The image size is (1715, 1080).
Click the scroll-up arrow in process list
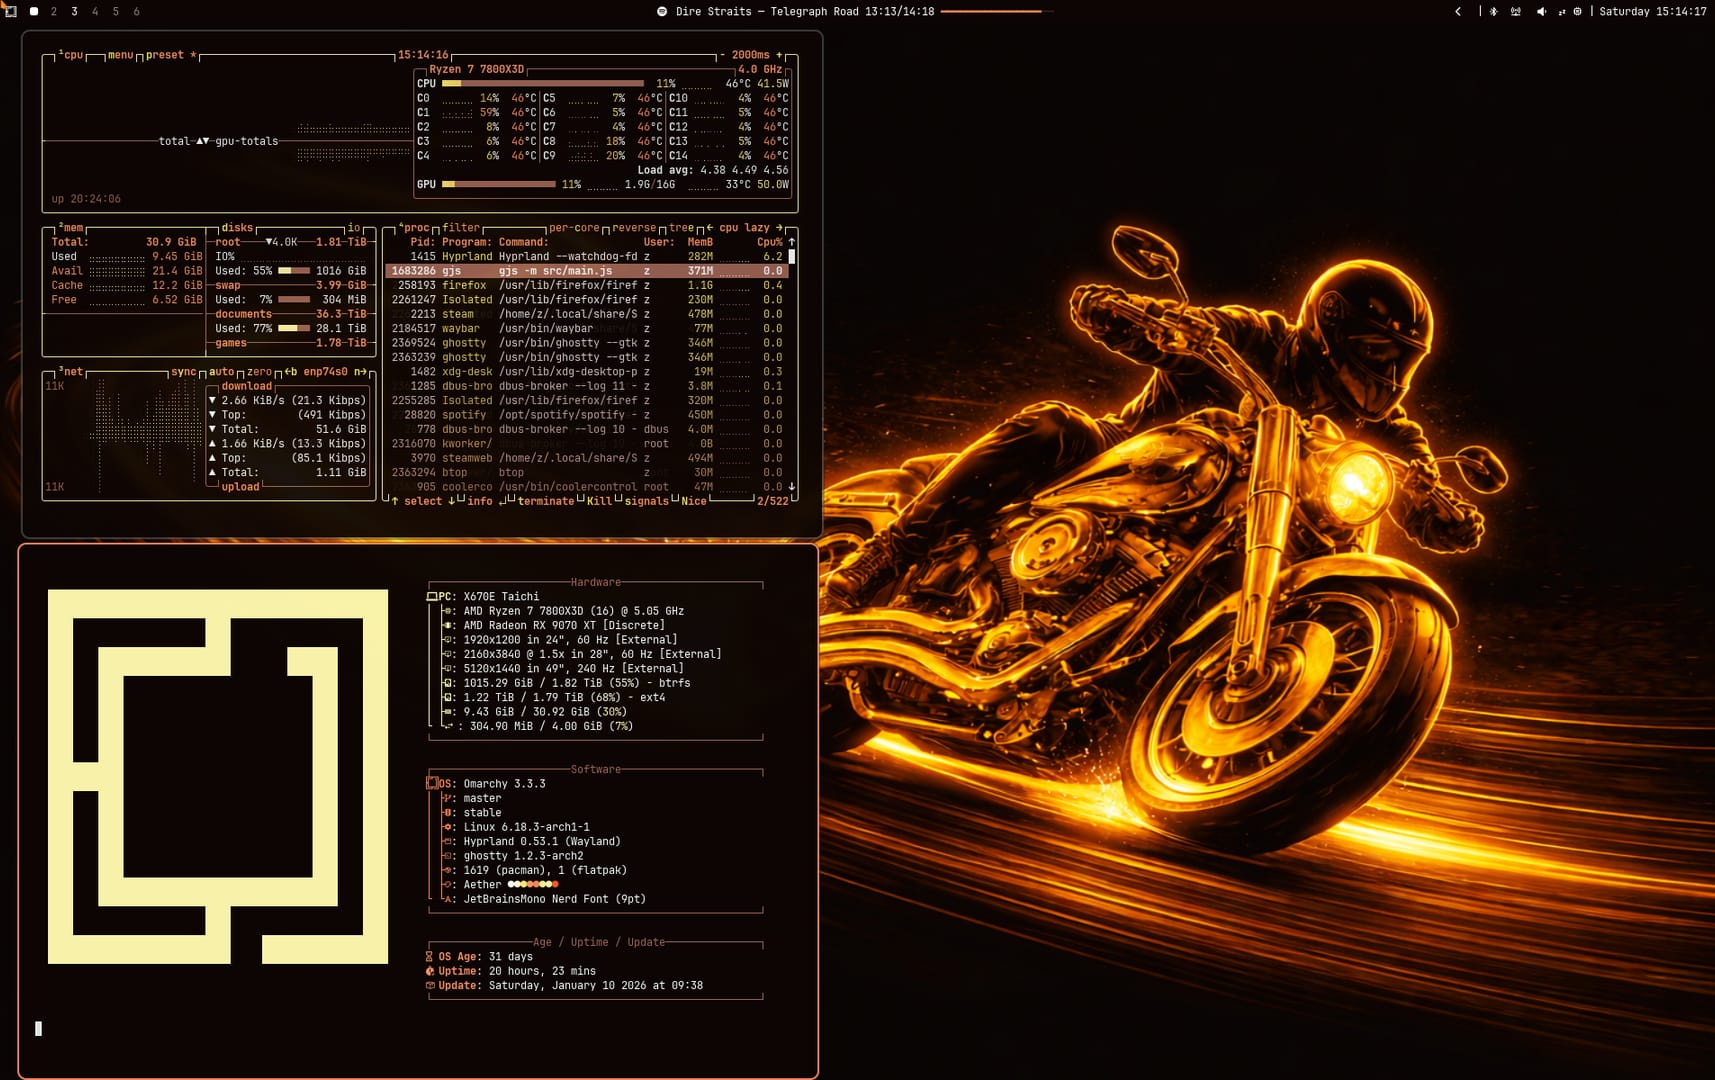[792, 242]
